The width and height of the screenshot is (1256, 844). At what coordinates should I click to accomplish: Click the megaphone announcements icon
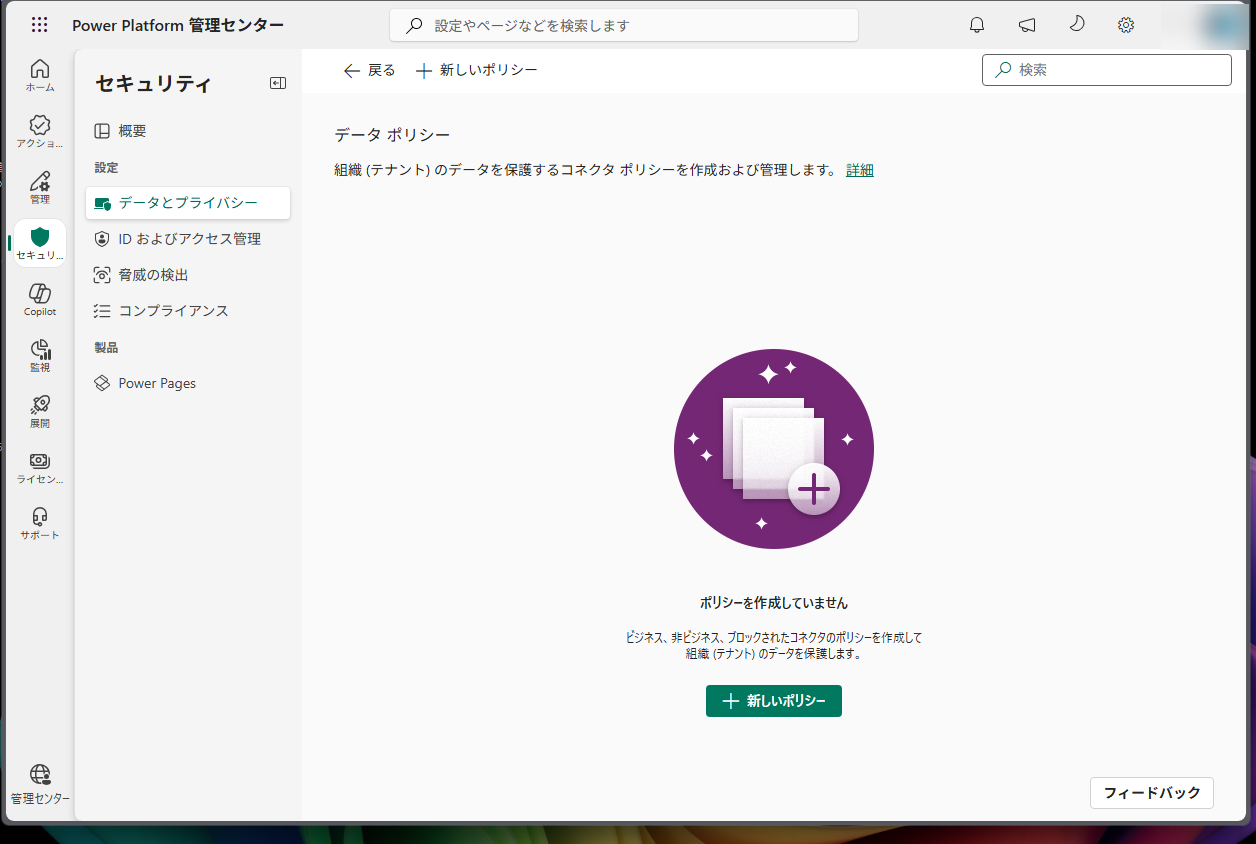pos(1027,25)
